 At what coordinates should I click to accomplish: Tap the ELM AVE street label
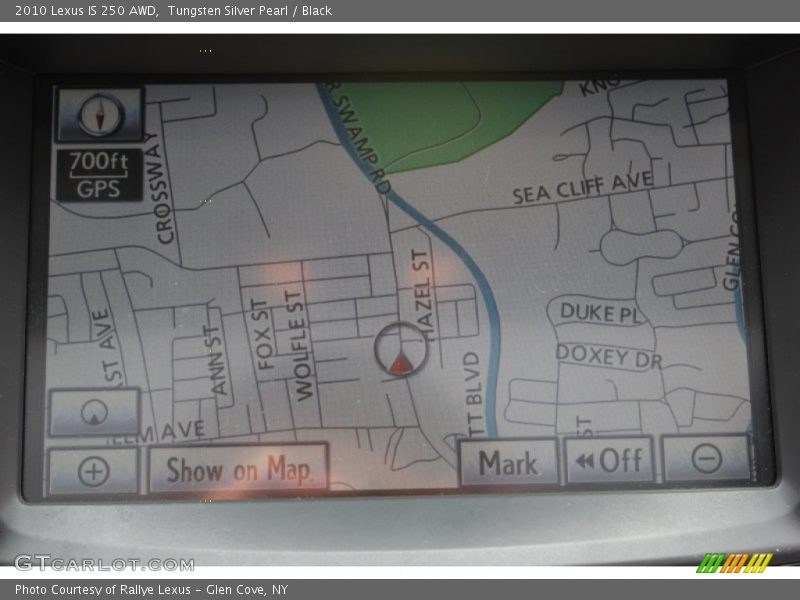(x=159, y=432)
